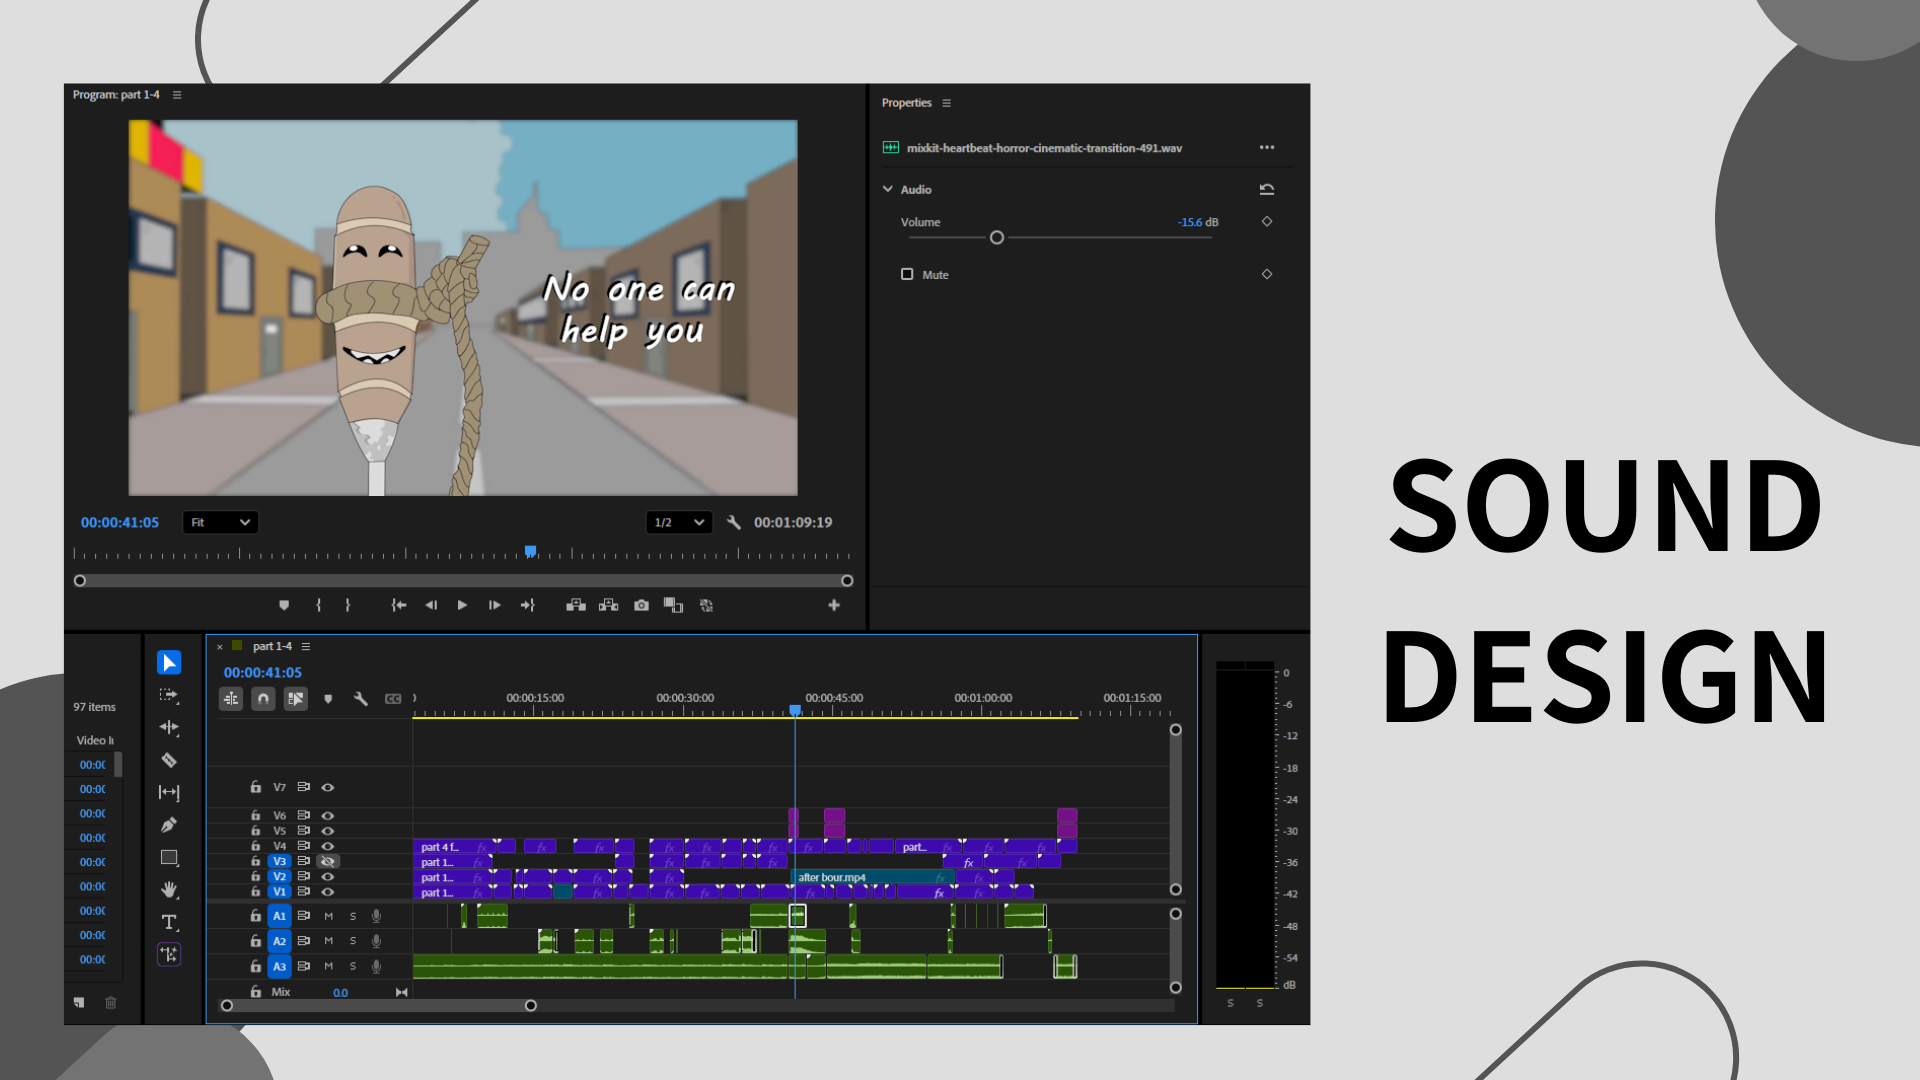Select the Razor tool

click(169, 760)
